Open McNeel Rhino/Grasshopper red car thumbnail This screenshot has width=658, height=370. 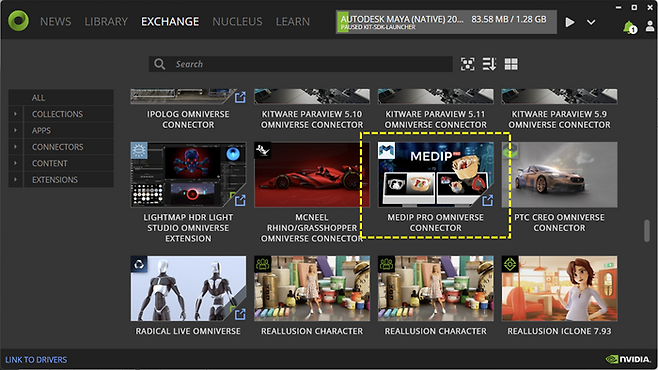point(312,175)
